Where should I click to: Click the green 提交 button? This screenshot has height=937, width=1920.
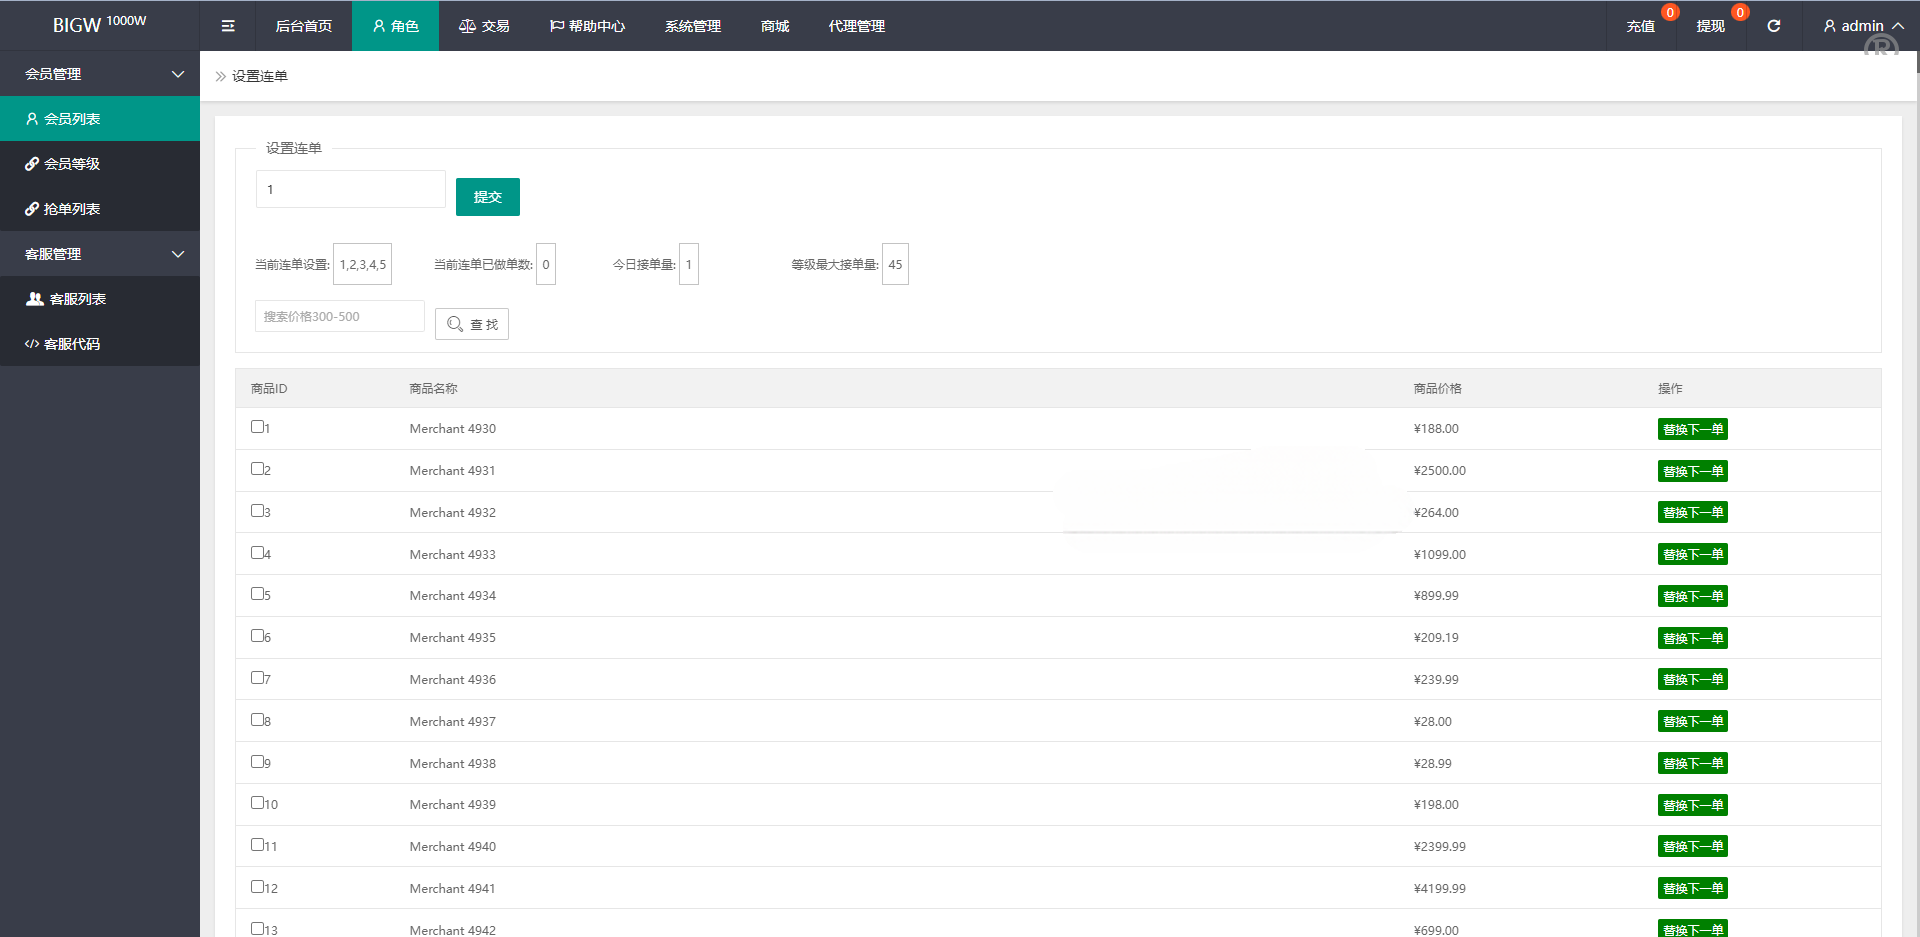487,197
